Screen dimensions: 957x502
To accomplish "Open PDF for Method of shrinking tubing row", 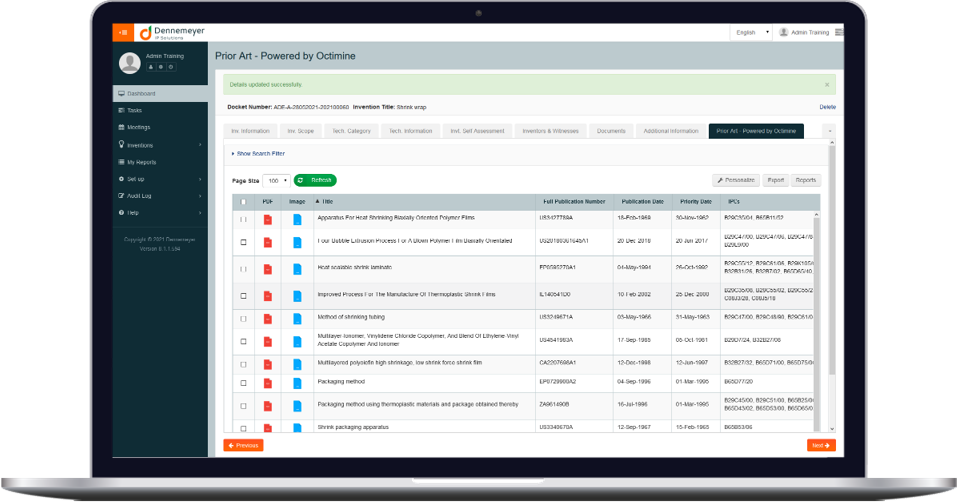I will [267, 318].
